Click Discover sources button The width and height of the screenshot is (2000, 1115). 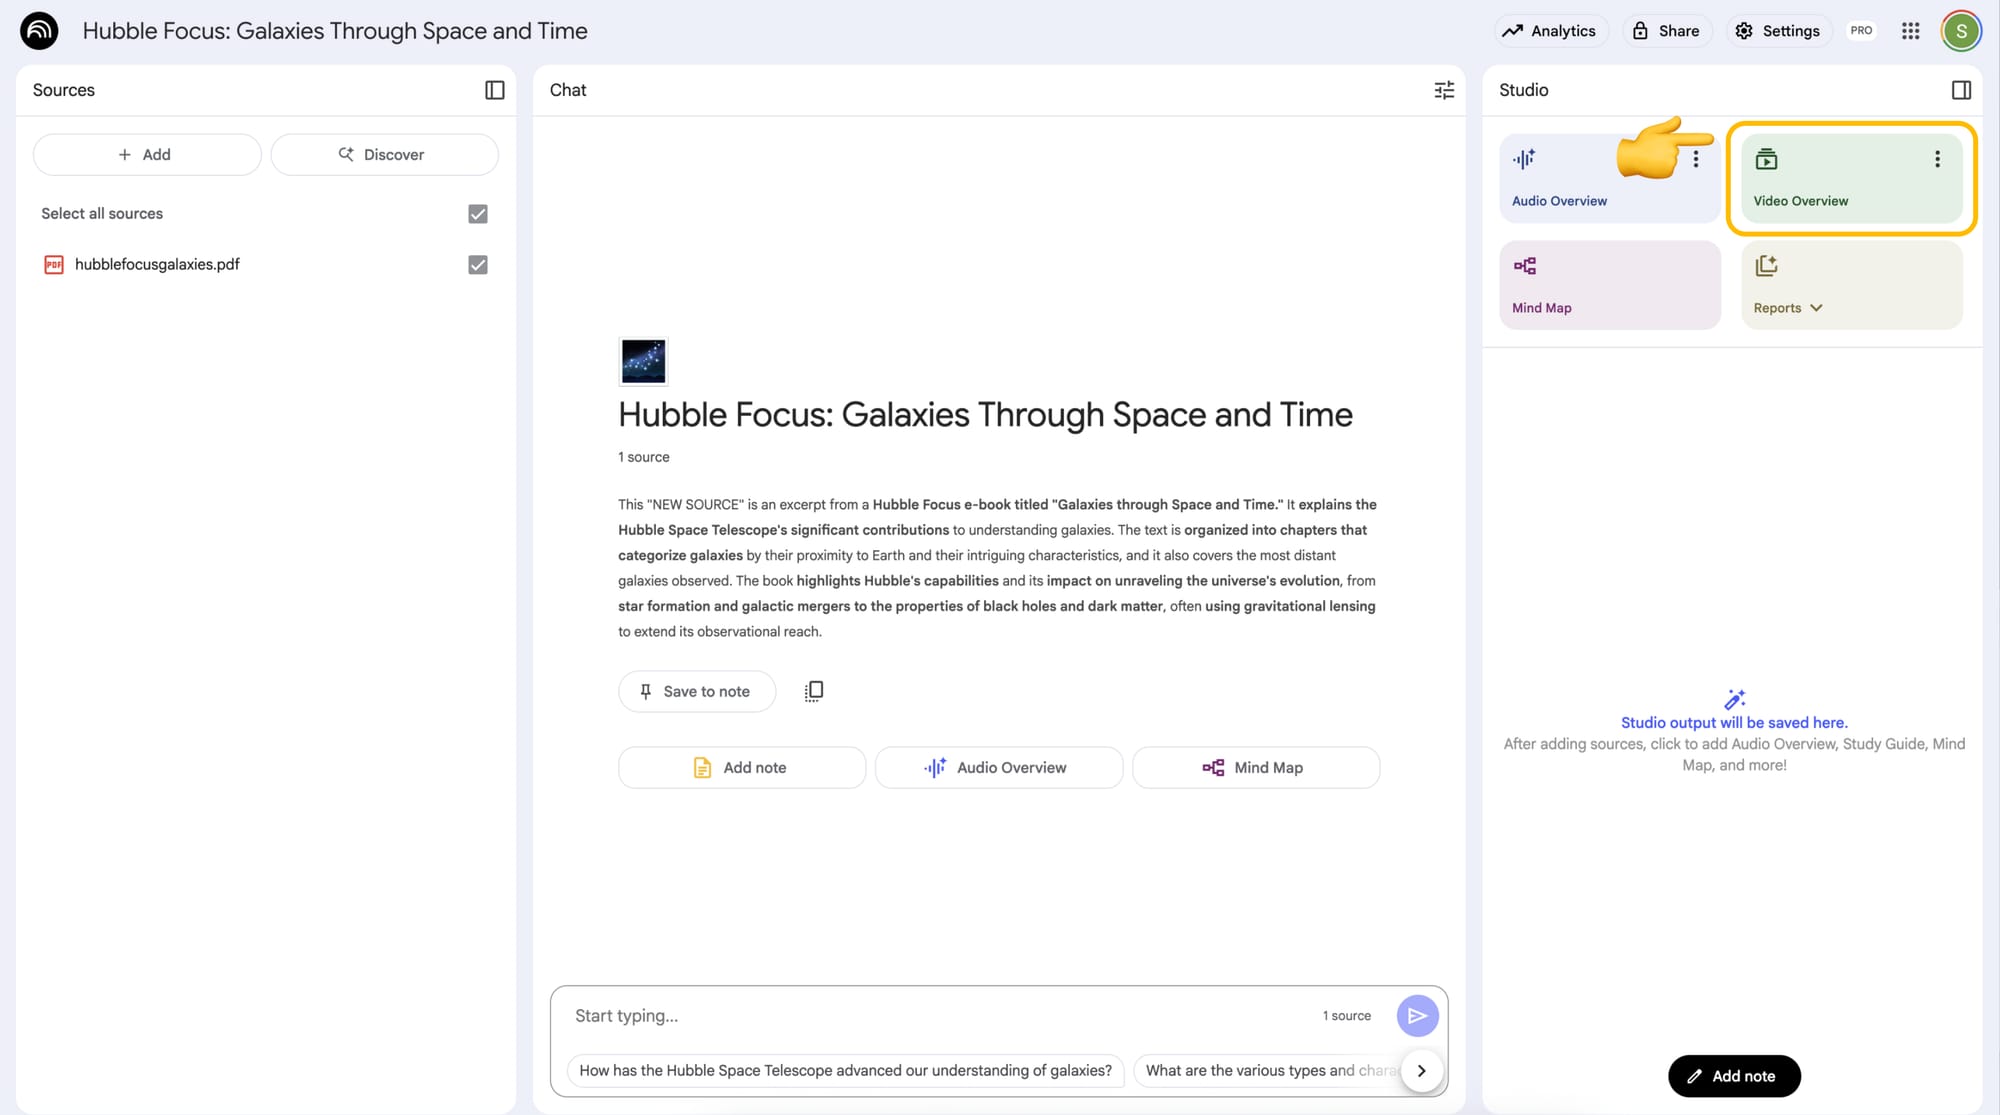(x=384, y=155)
